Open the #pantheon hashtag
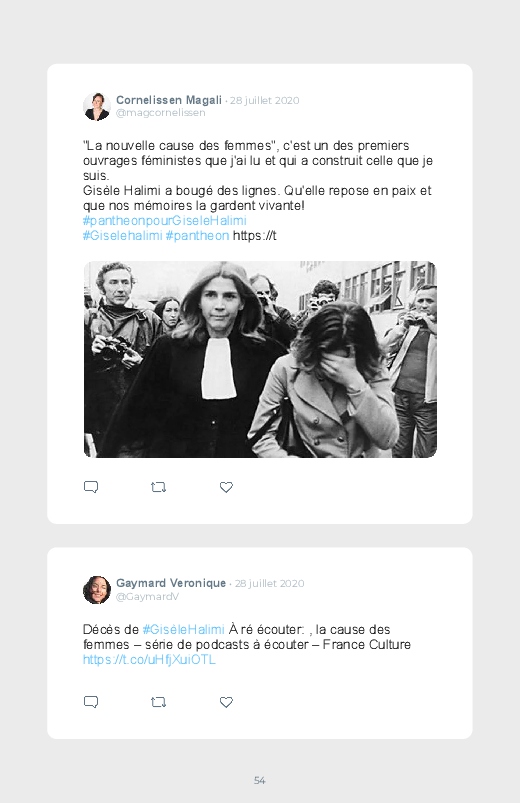The image size is (520, 803). point(197,236)
